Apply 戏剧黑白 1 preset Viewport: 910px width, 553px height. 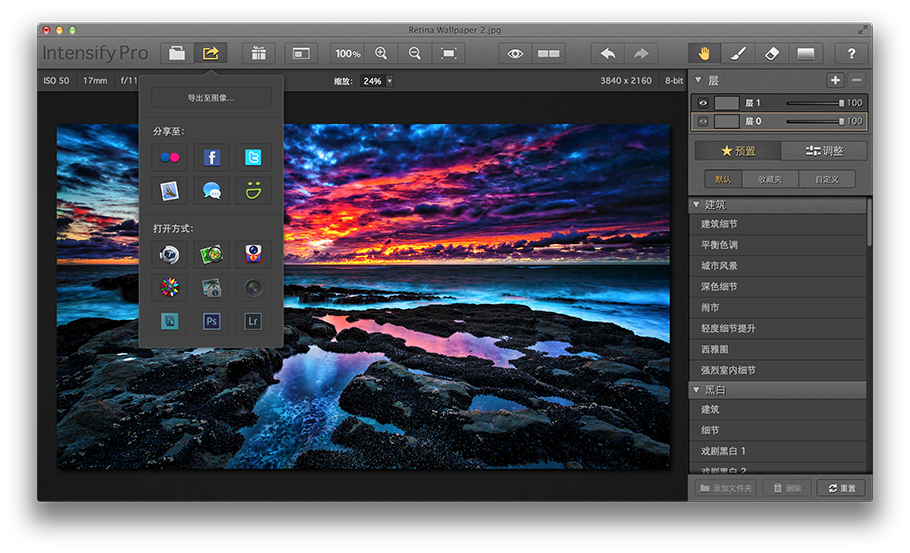(778, 451)
